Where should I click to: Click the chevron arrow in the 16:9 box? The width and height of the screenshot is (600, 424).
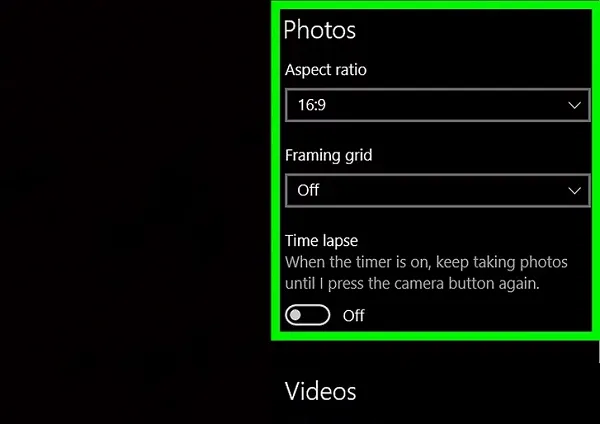tap(574, 105)
